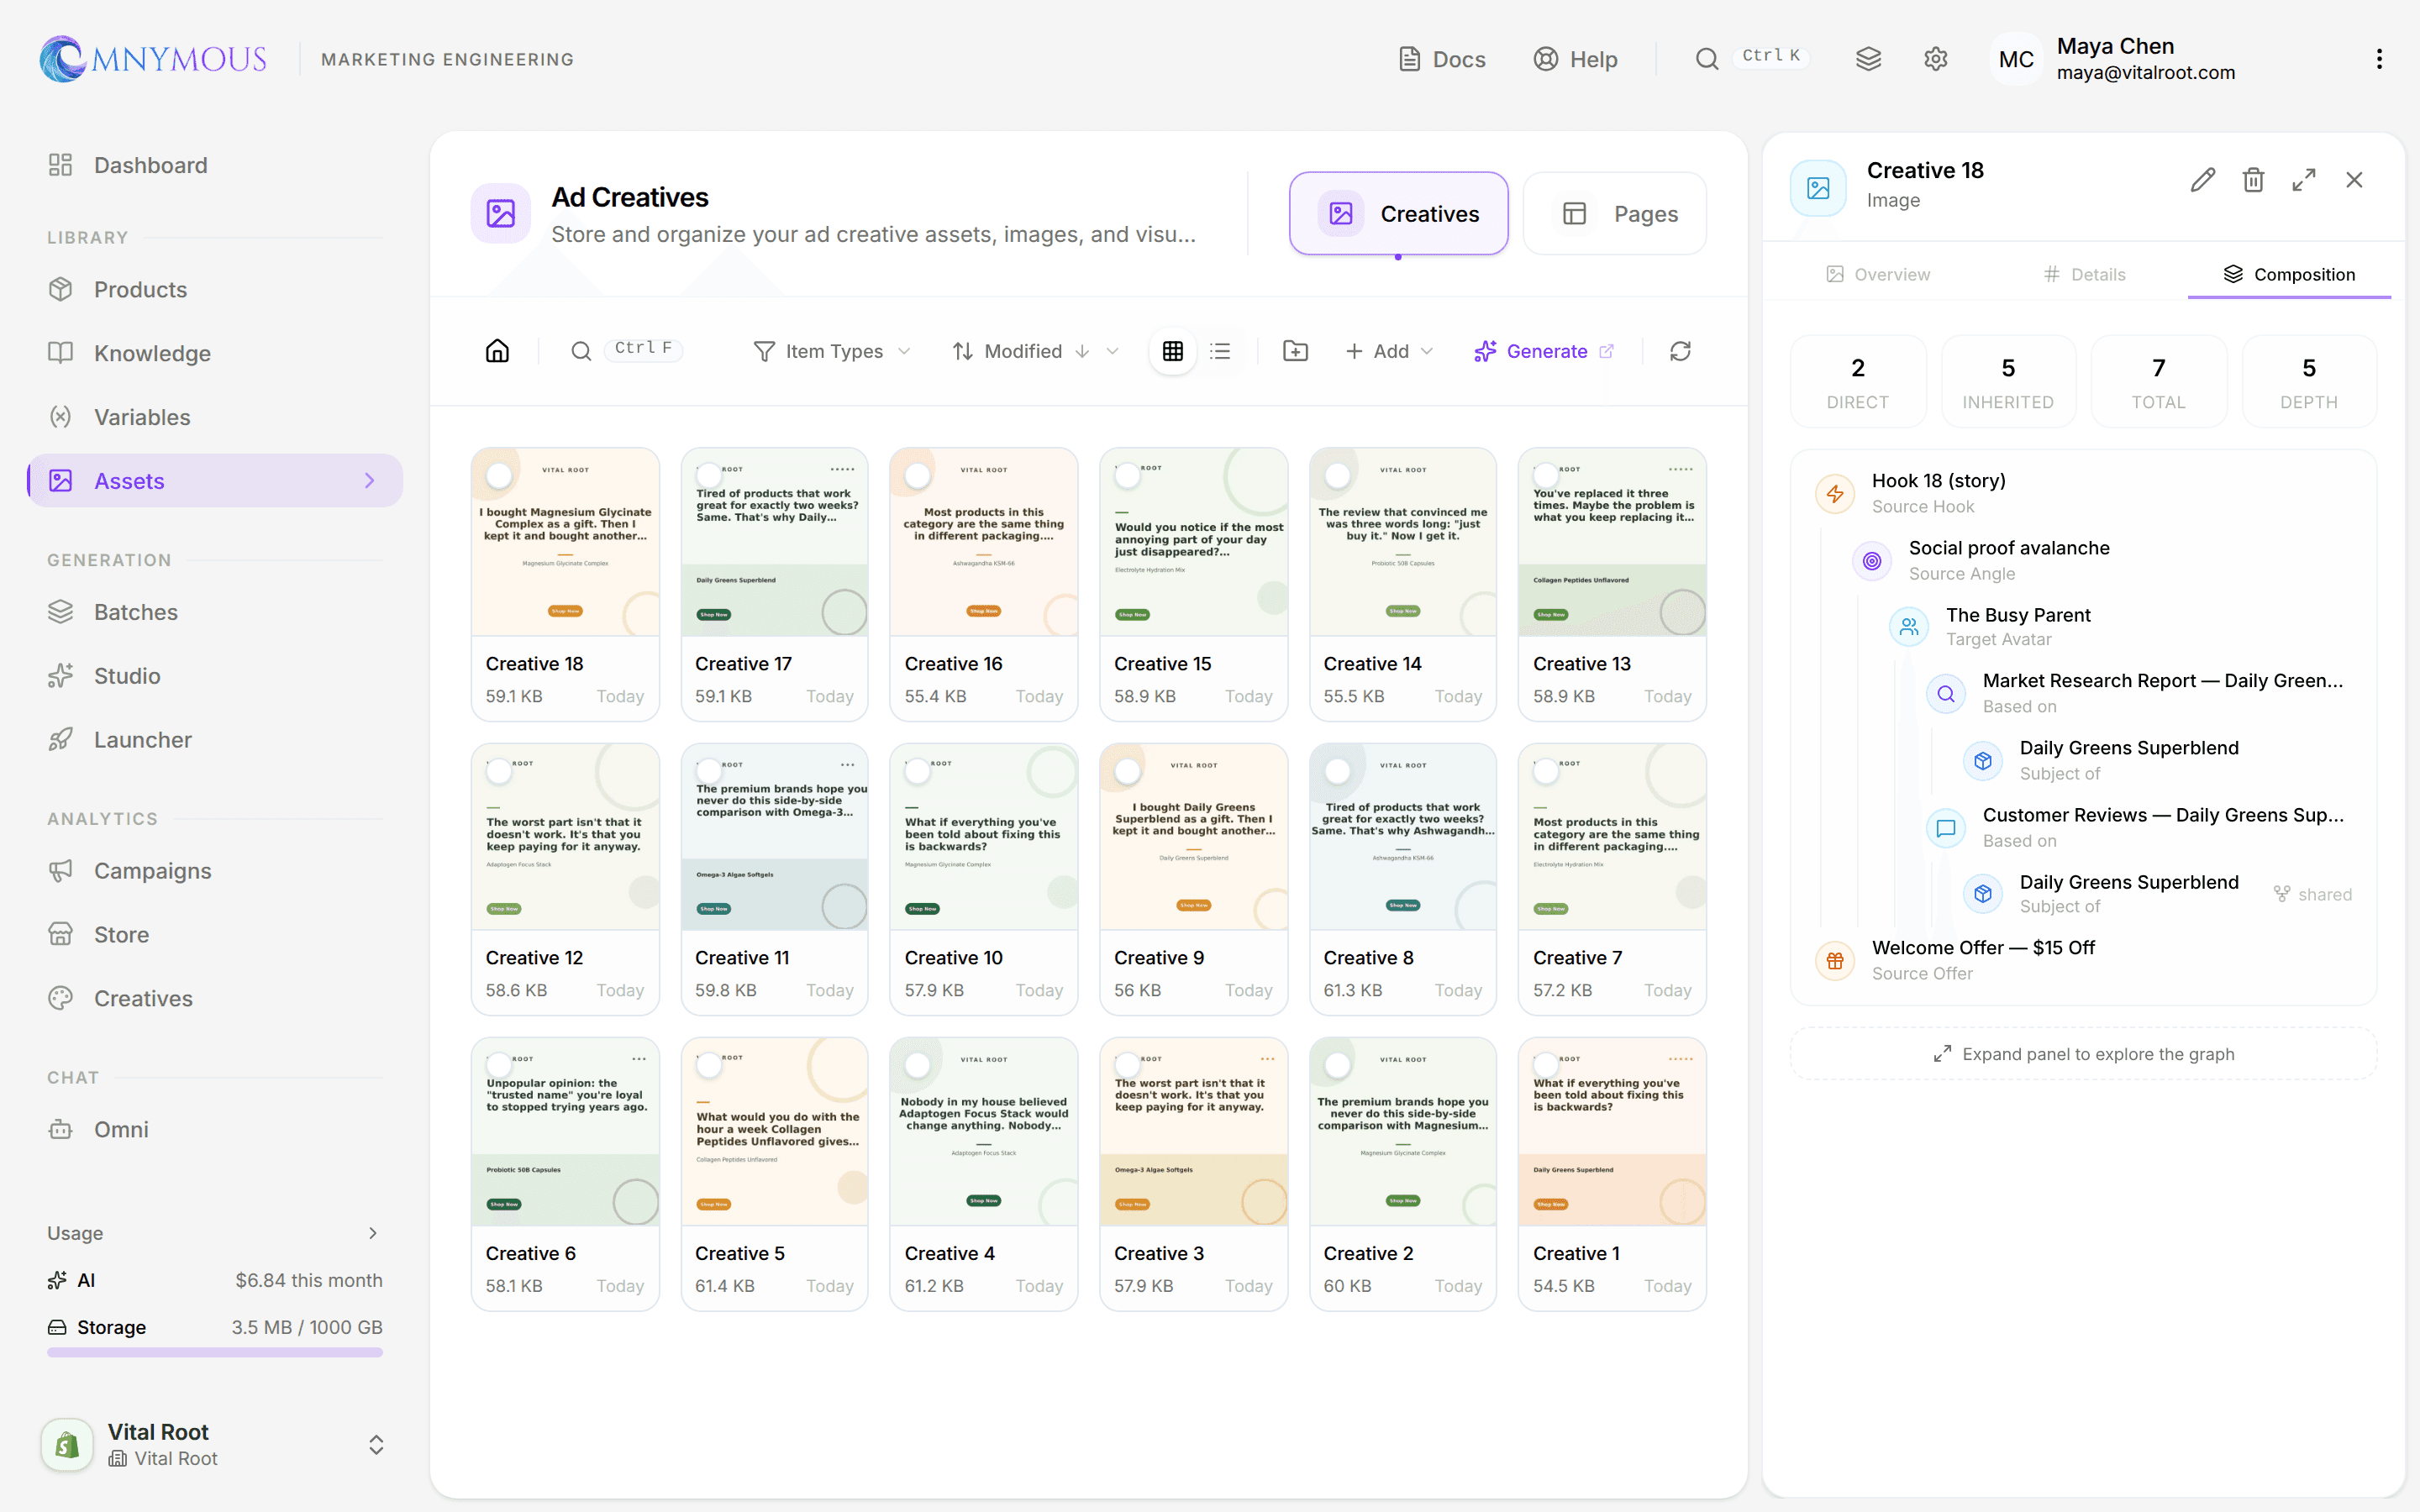Click Hook 18 (story) source hook node
This screenshot has width=2420, height=1512.
coord(2084,493)
